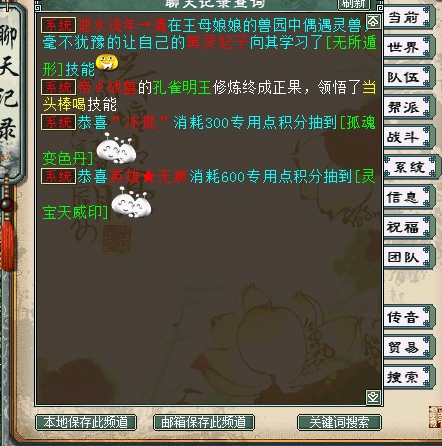The height and width of the screenshot is (446, 442).
Task: Open the 贸易 channel tab
Action: tap(409, 347)
